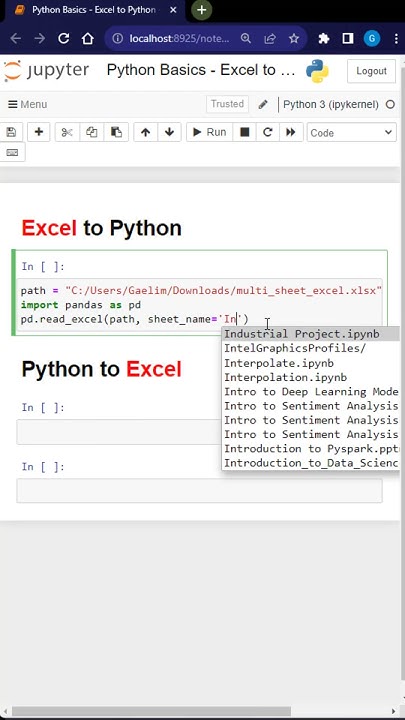Copy the selected cells
Viewport: 405px width, 720px height.
pyautogui.click(x=91, y=132)
